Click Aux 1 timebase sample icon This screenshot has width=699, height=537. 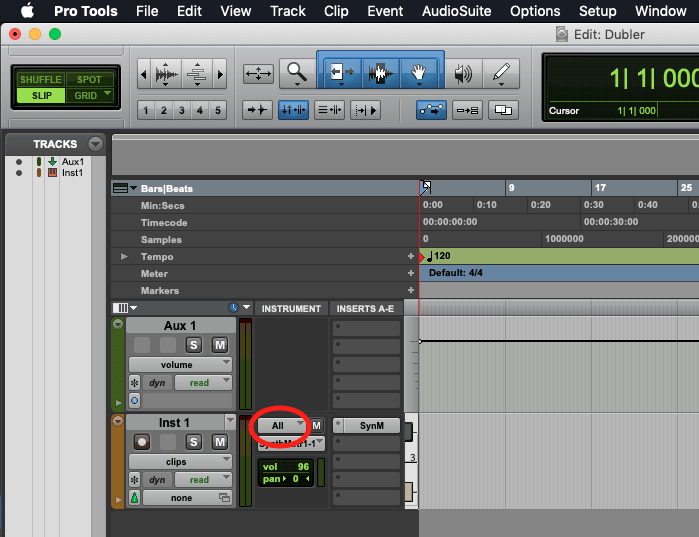[135, 401]
